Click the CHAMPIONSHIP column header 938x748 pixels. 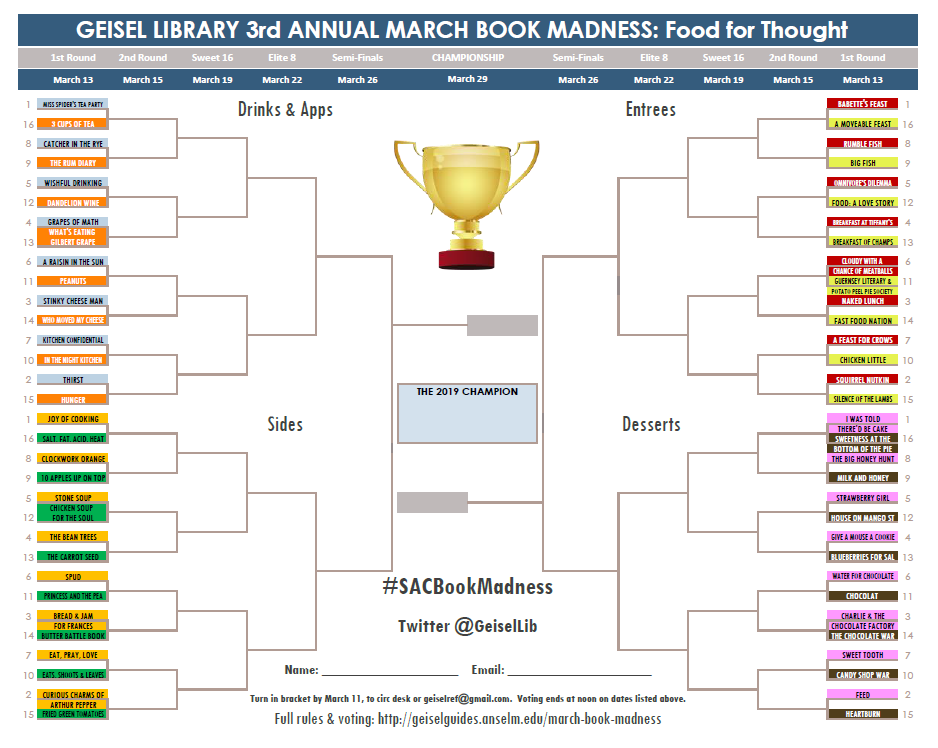click(x=468, y=57)
